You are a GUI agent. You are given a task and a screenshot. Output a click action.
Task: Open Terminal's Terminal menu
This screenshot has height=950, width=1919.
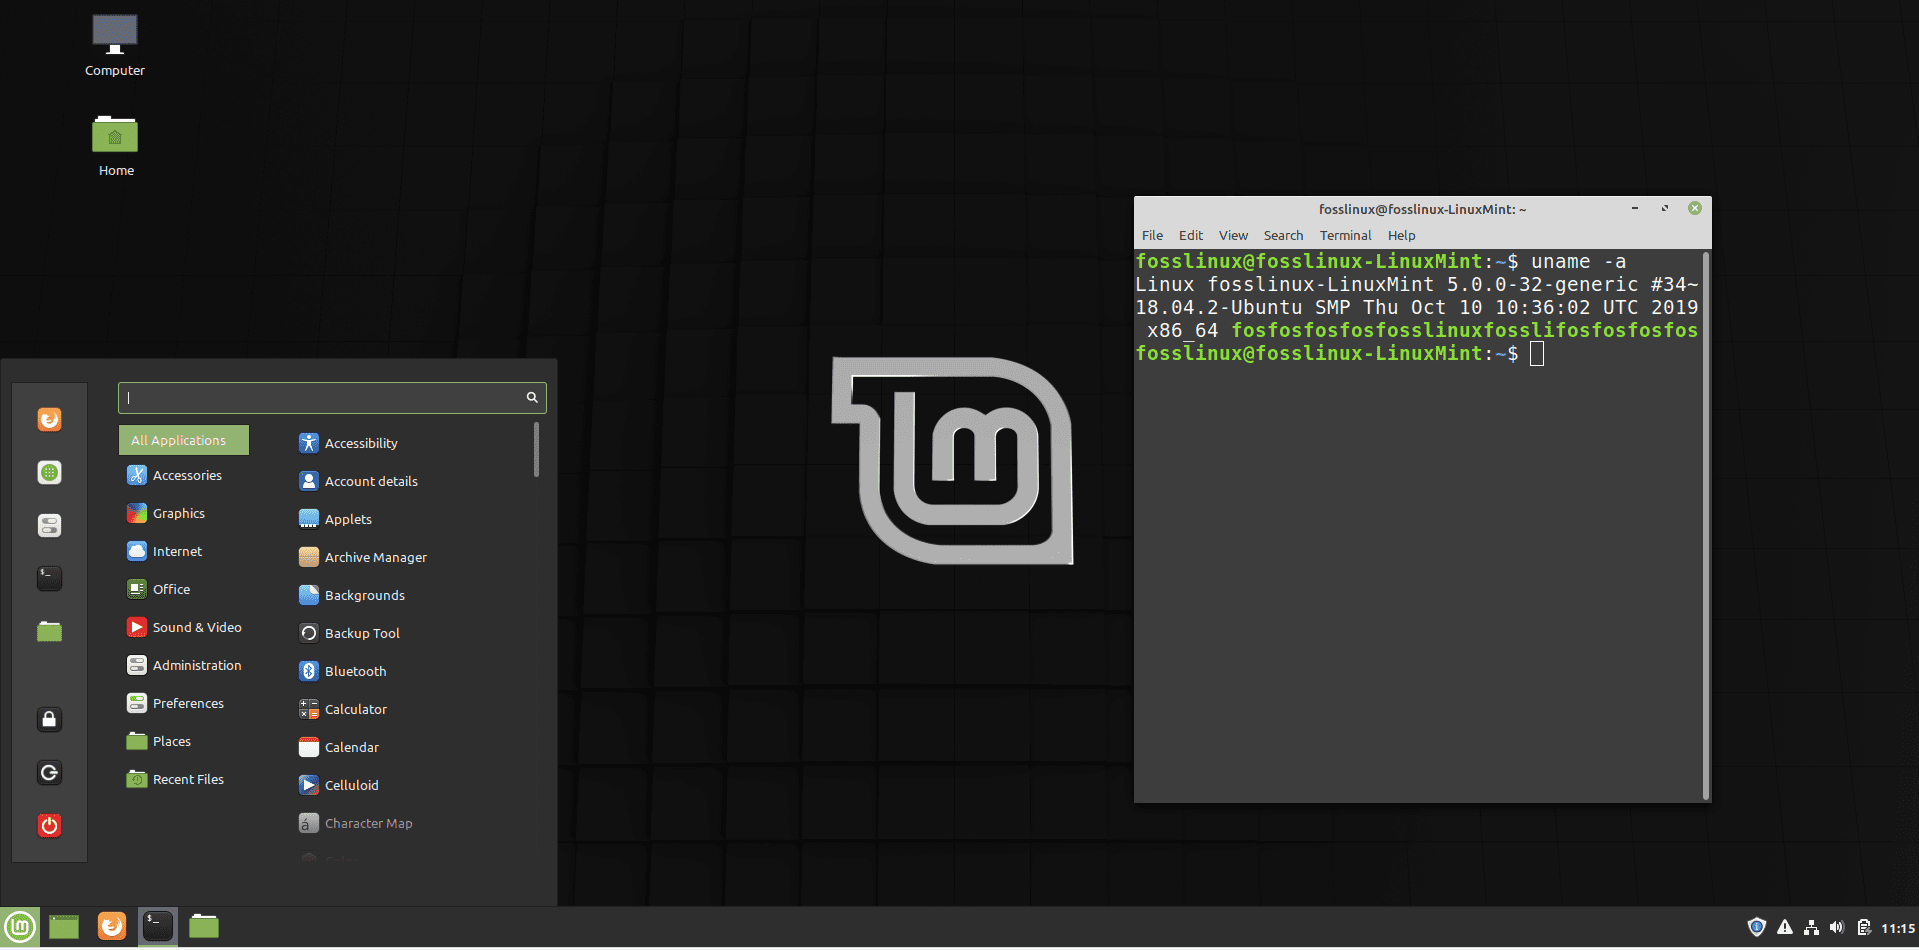pyautogui.click(x=1345, y=236)
